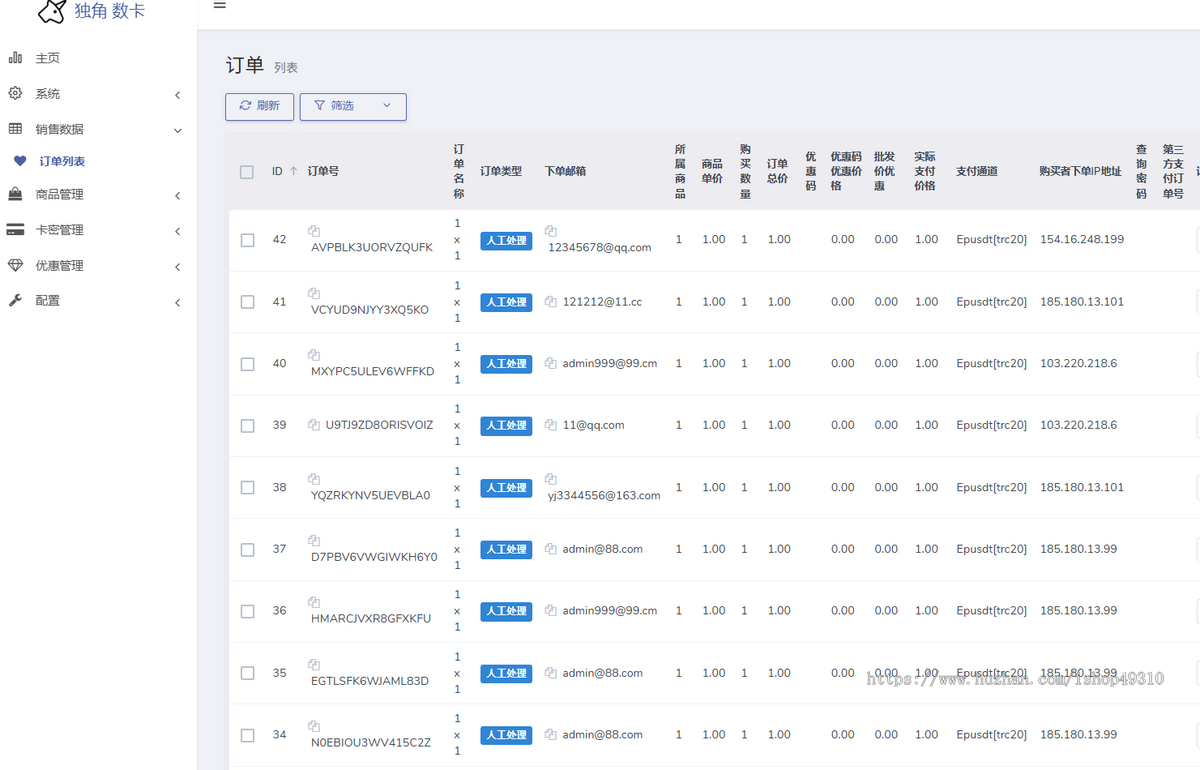Click the IP address 154.16.248.199

point(1082,240)
